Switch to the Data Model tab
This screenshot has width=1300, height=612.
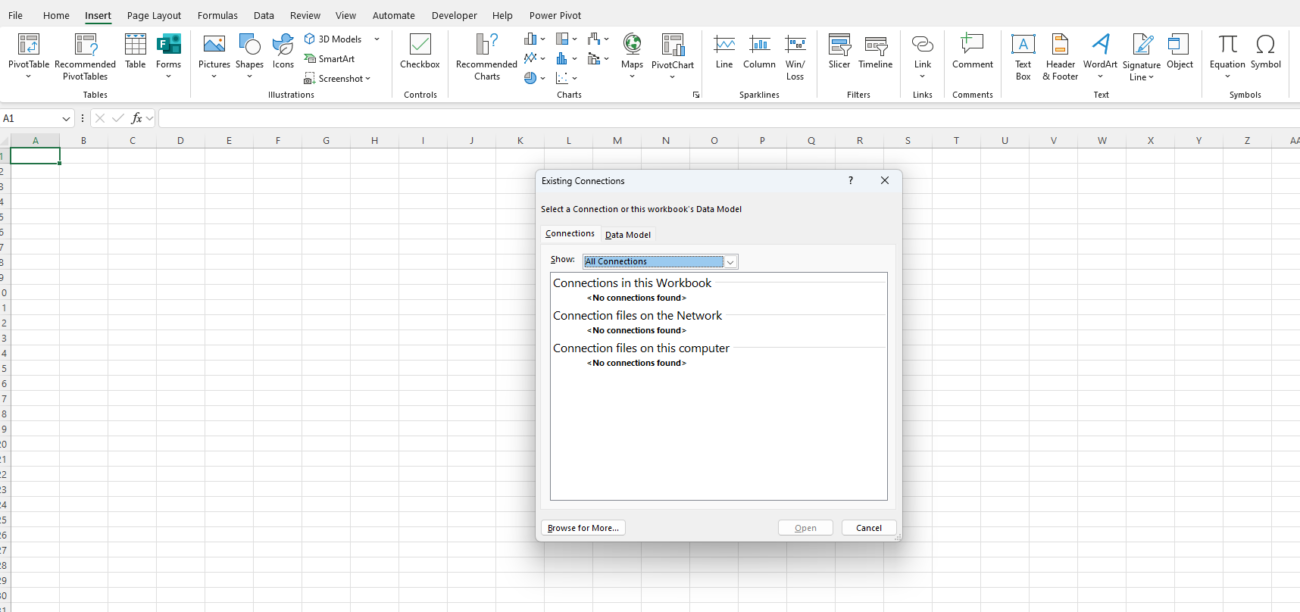pyautogui.click(x=628, y=235)
